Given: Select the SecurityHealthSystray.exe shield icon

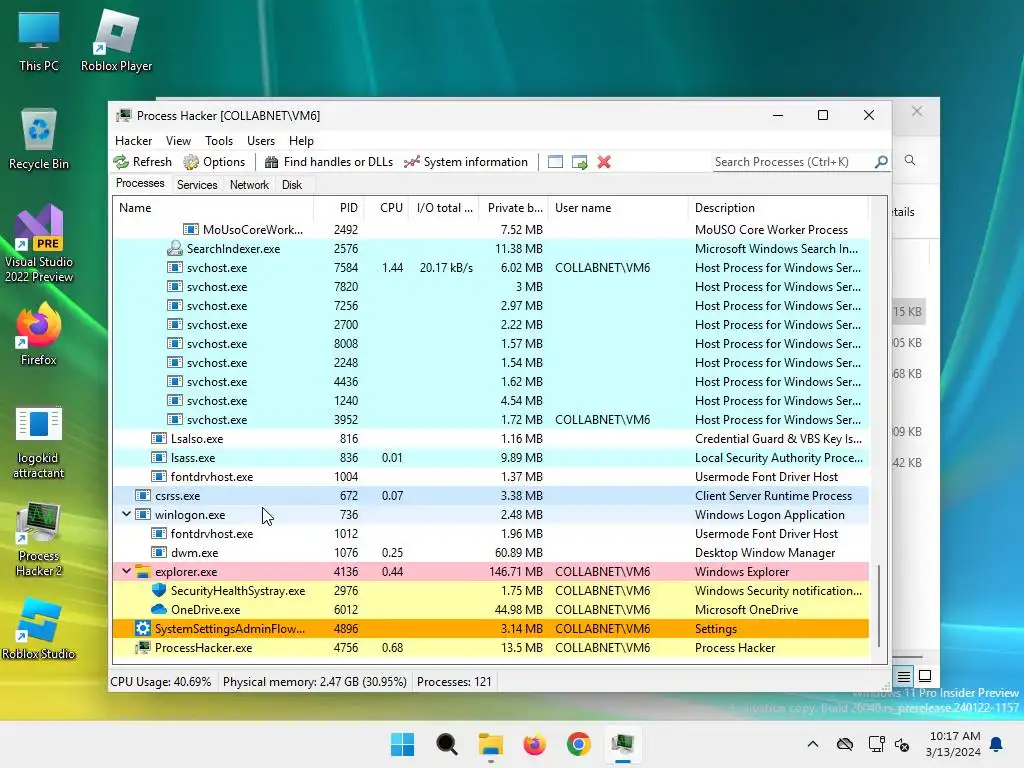Looking at the screenshot, I should [x=159, y=590].
